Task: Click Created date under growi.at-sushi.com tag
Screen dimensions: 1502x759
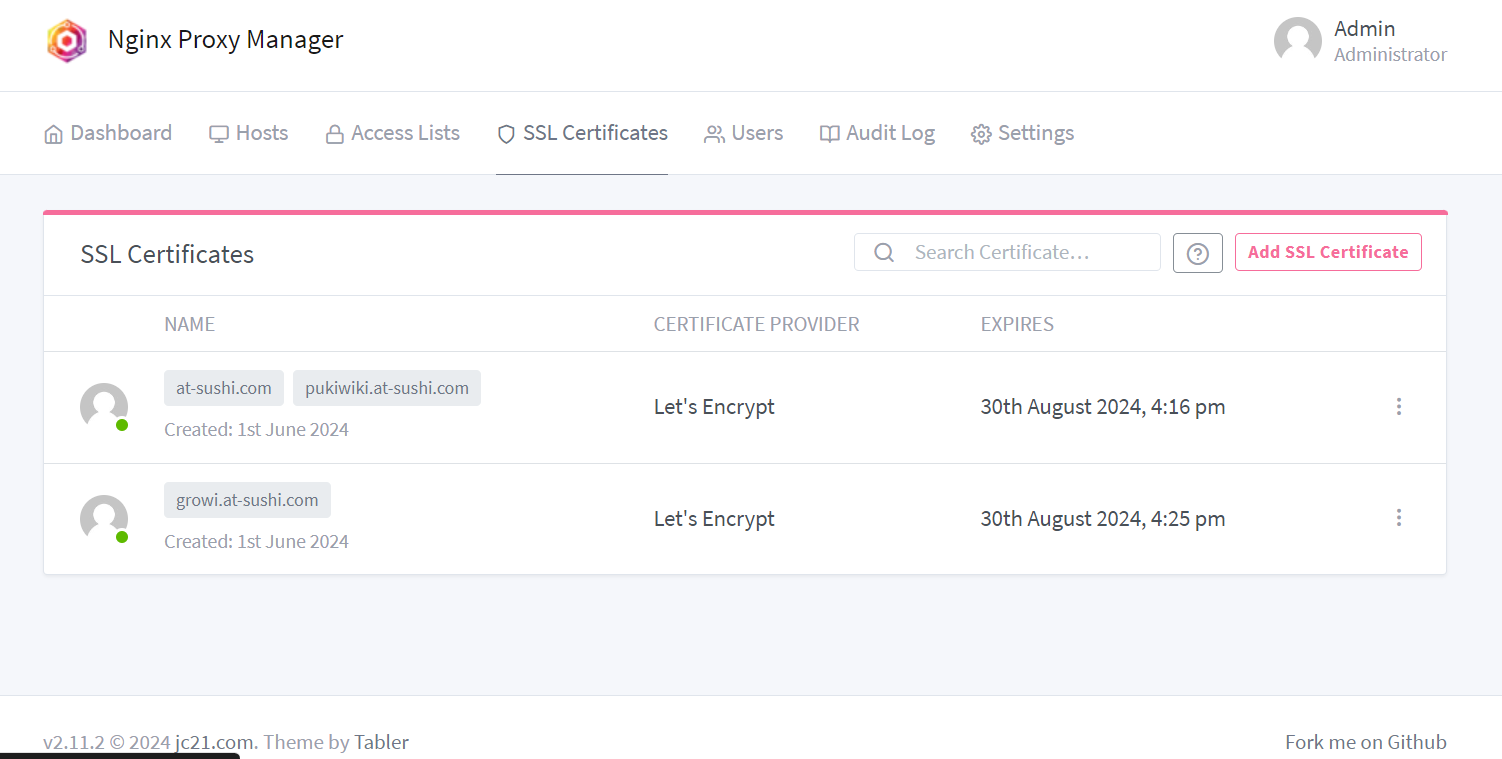Action: (x=257, y=542)
